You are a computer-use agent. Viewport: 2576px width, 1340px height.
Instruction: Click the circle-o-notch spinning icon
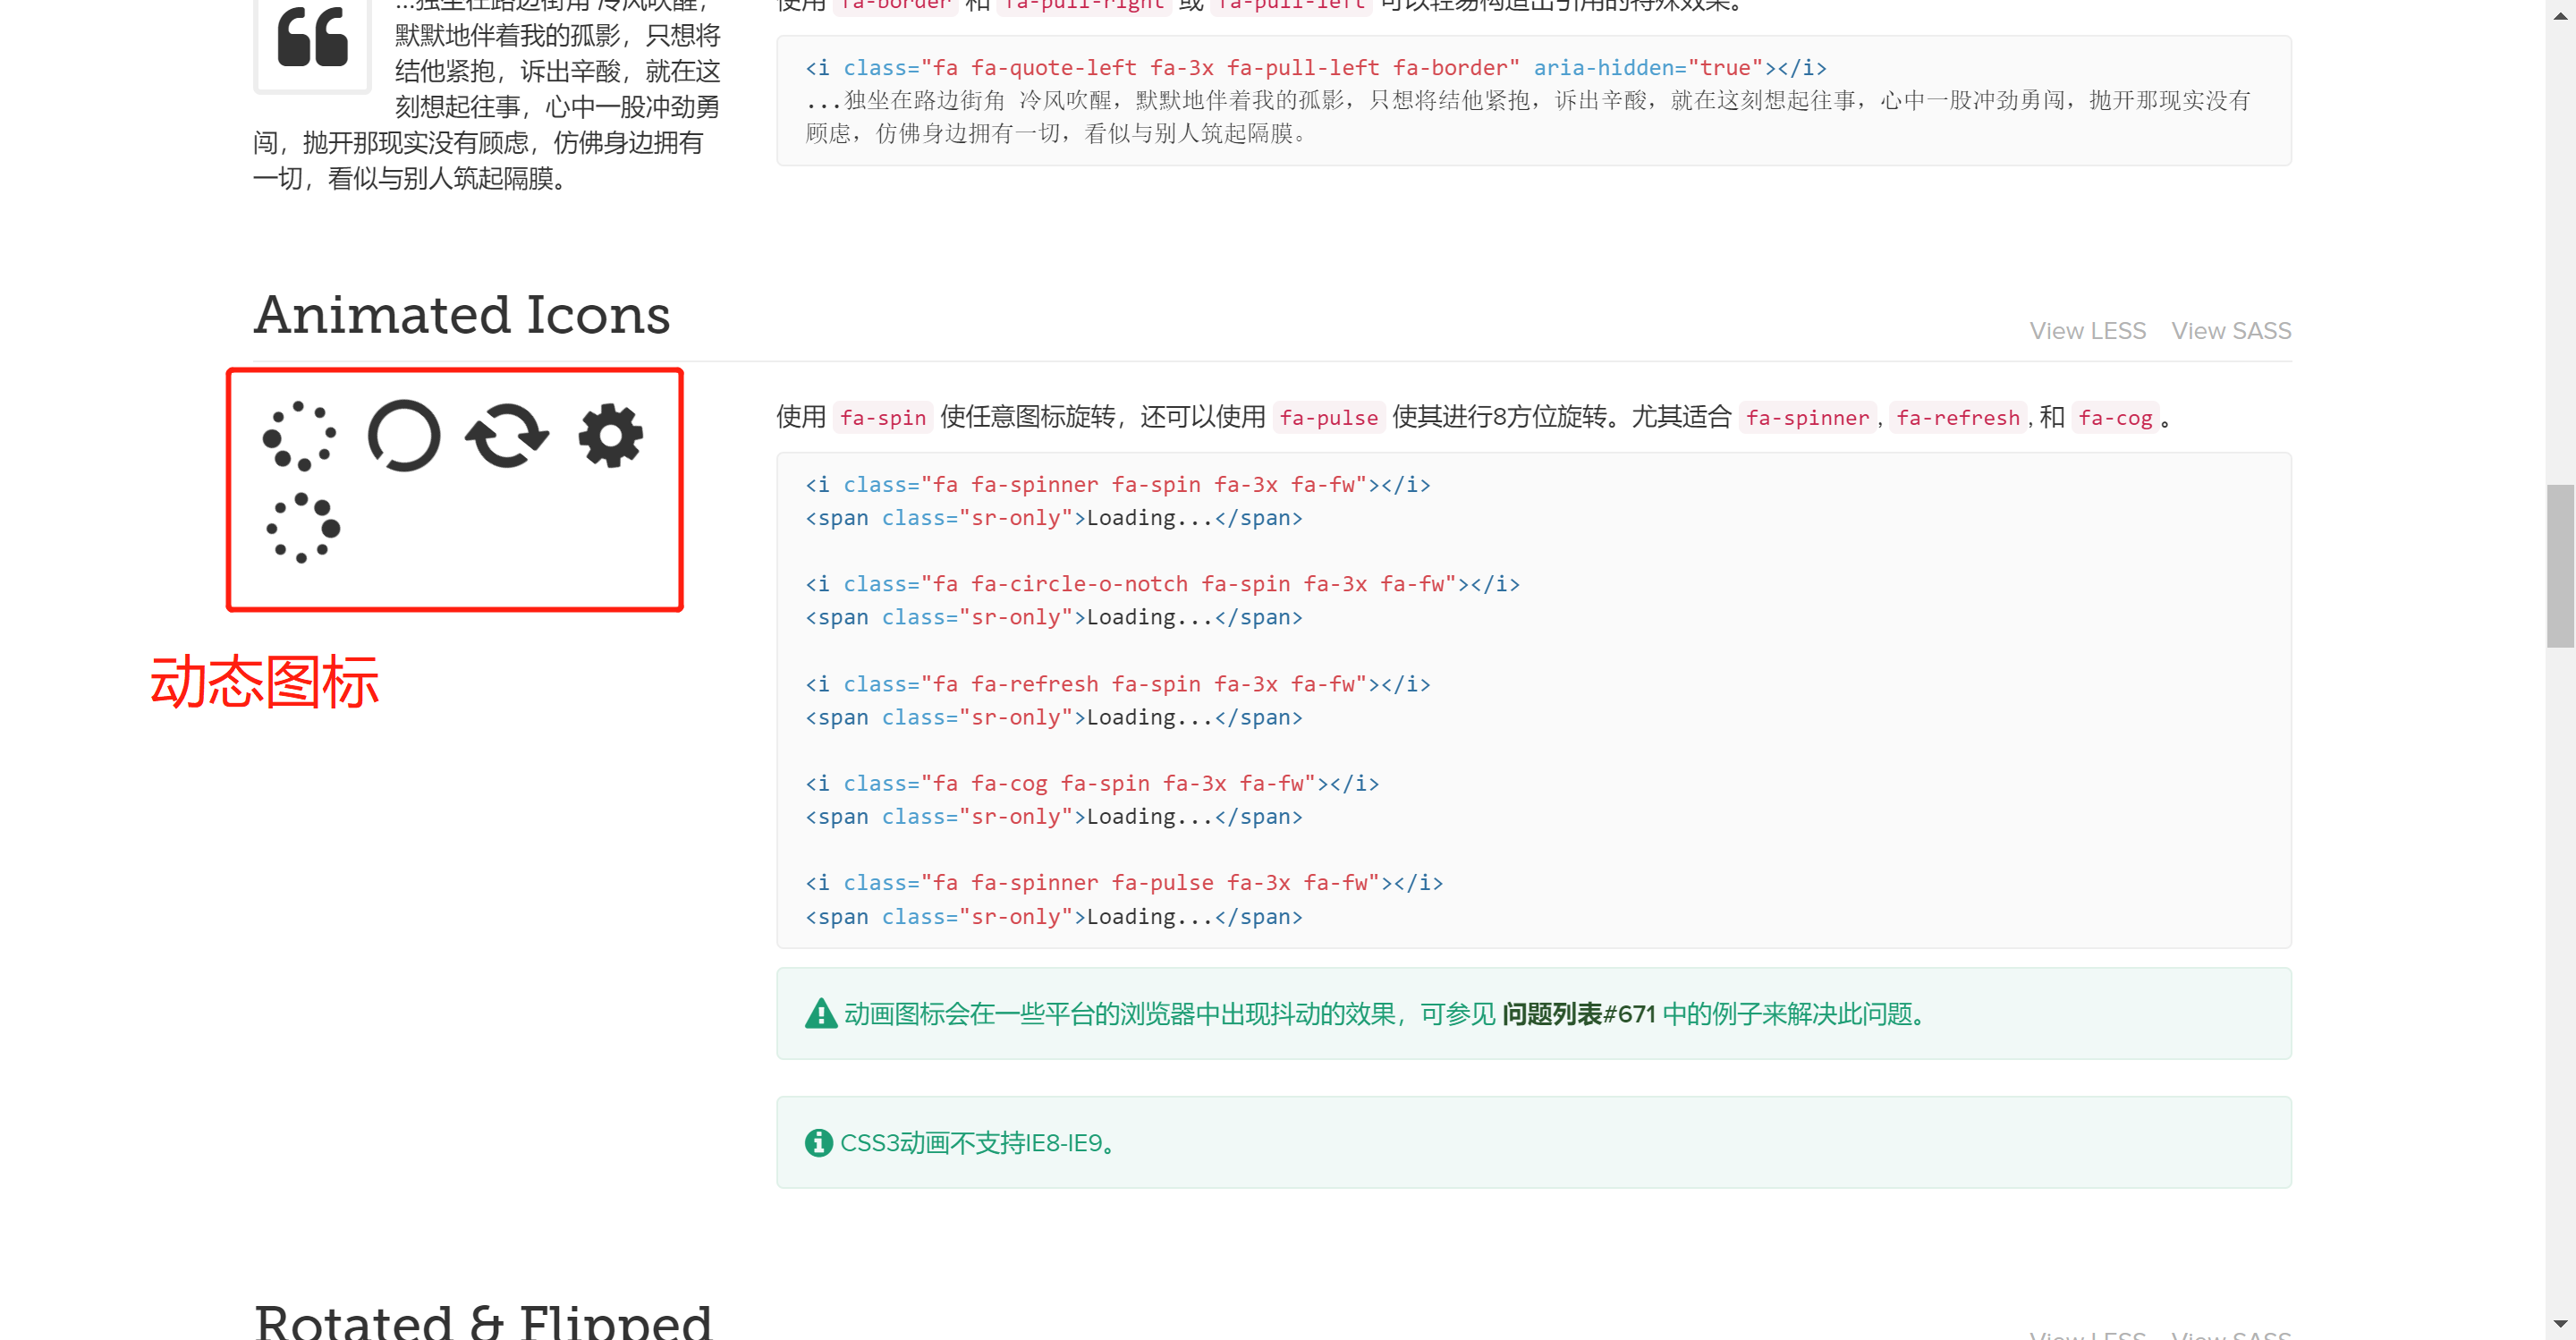404,436
